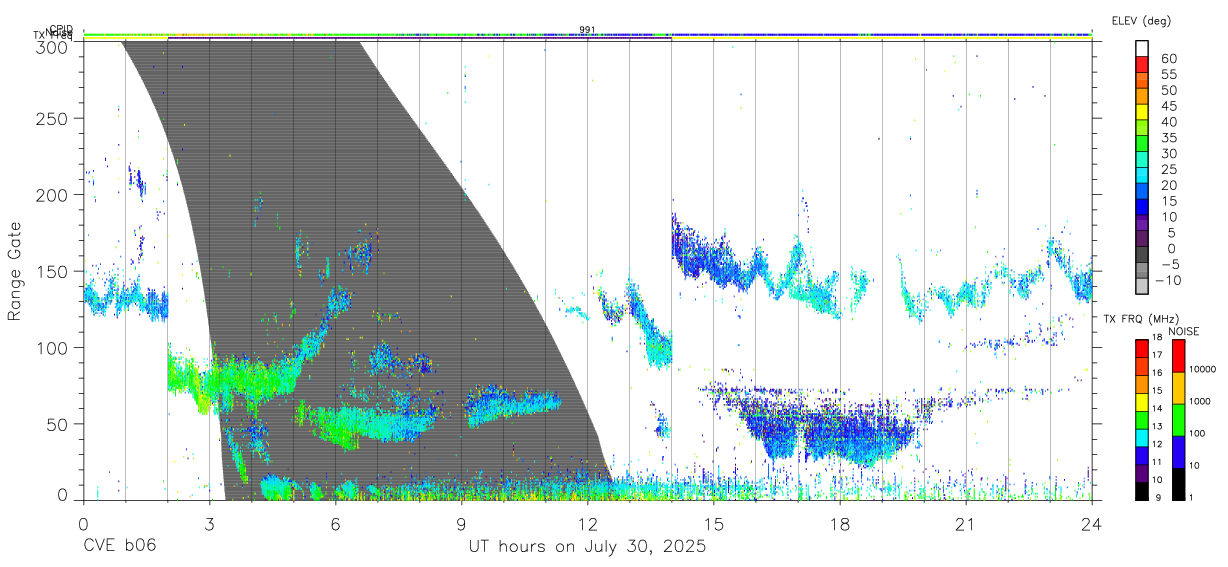Pick the green segment of the TX FRQ bar

coord(1142,418)
